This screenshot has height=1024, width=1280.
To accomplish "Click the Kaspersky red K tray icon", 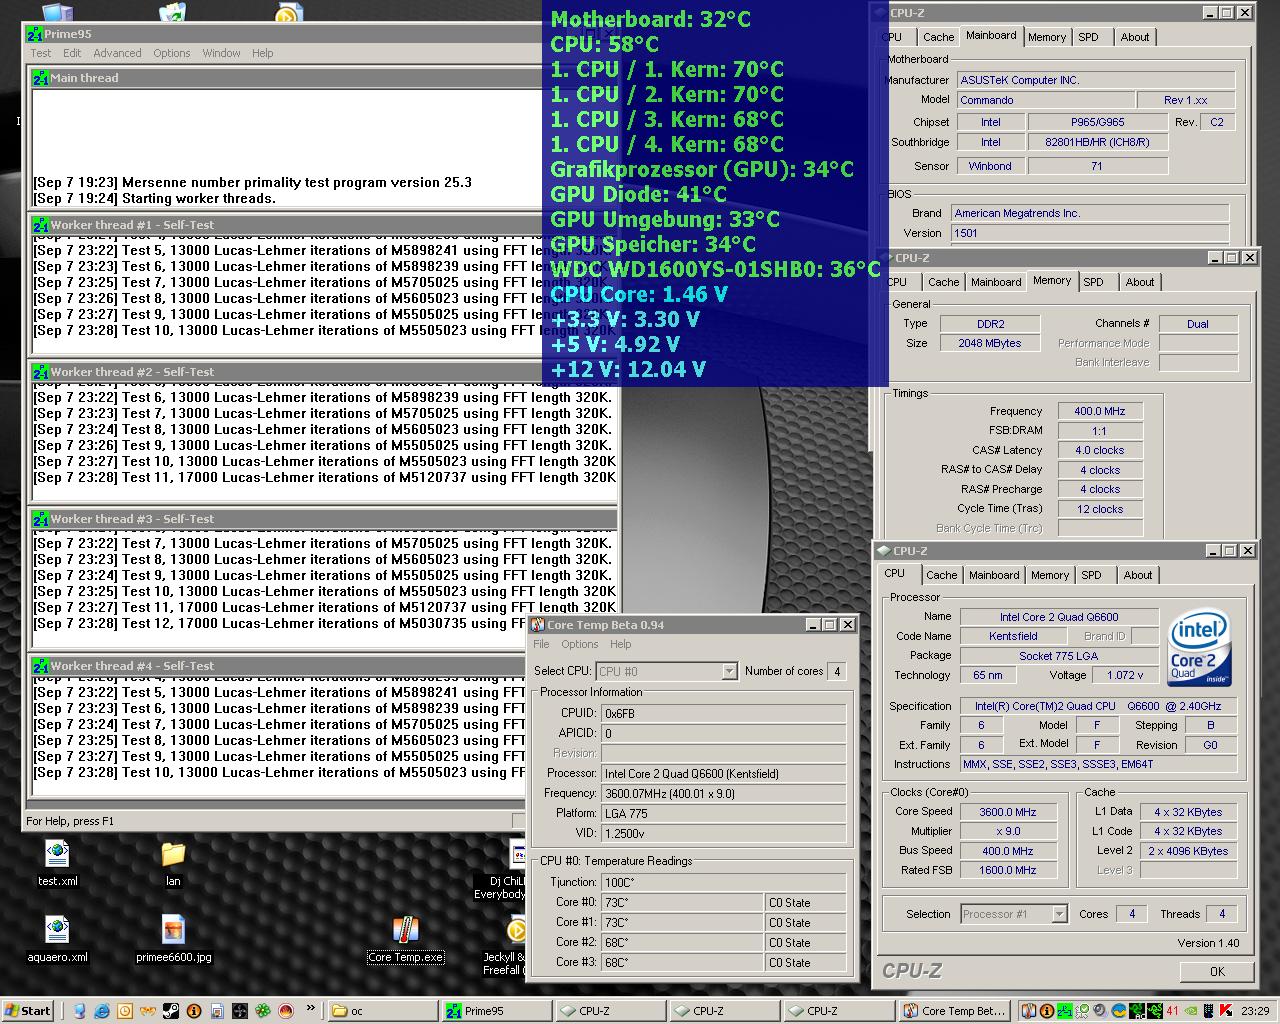I will (1226, 1011).
